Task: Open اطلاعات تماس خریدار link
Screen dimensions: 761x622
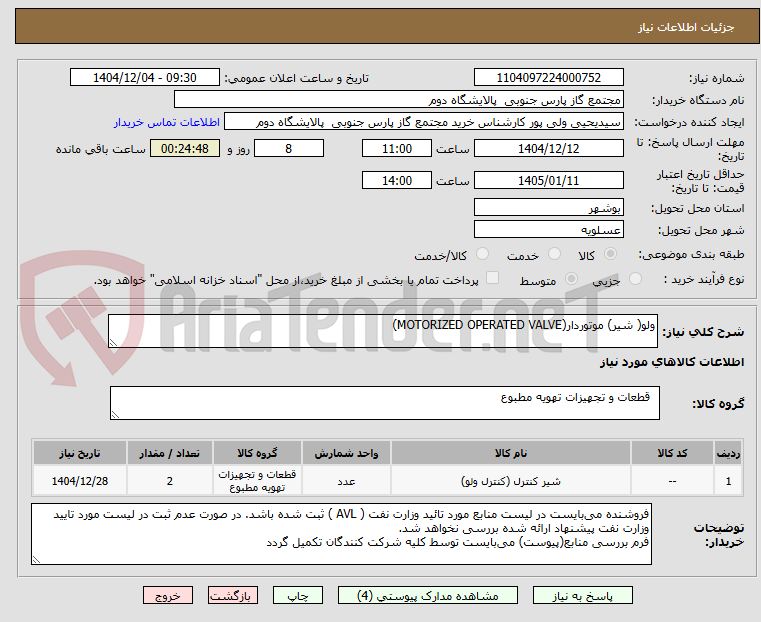Action: pyautogui.click(x=167, y=122)
